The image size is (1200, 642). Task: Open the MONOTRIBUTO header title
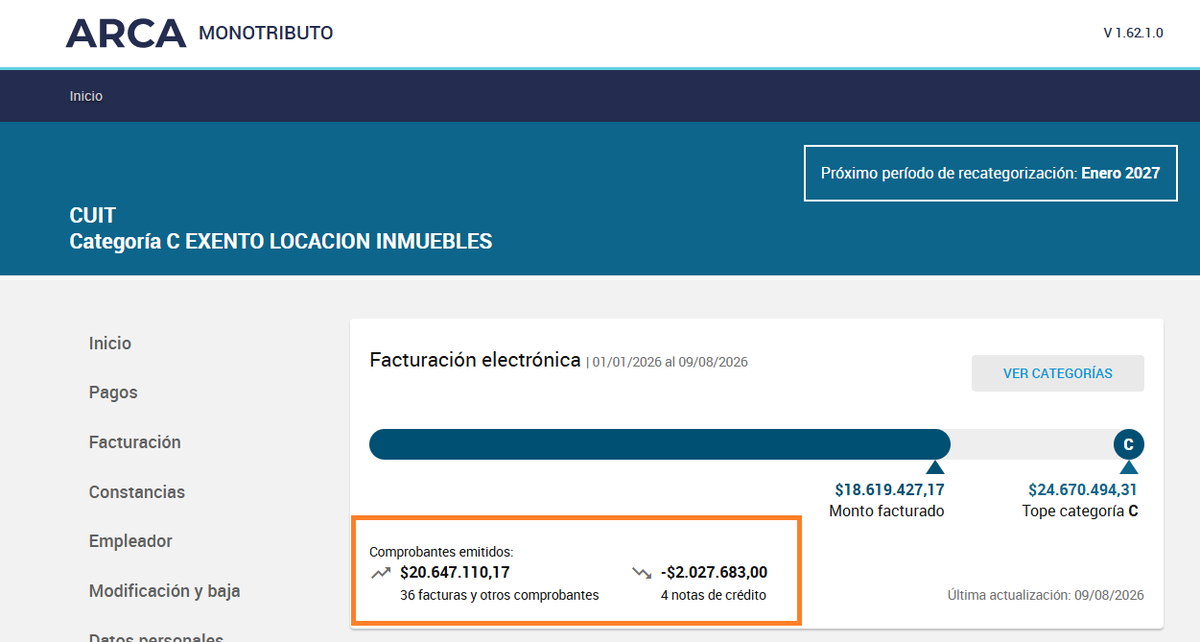266,33
